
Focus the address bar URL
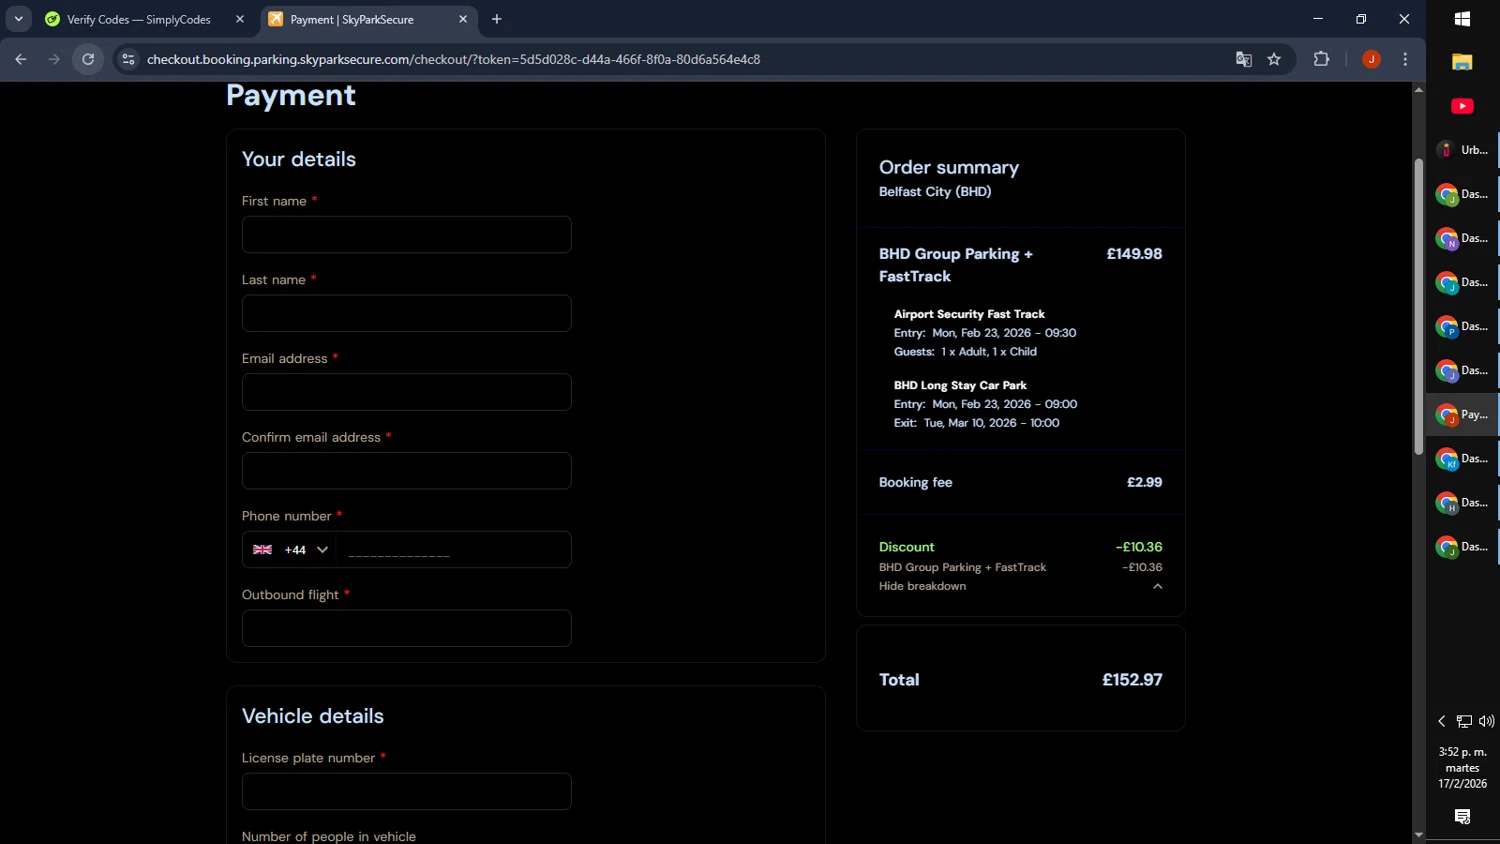453,59
